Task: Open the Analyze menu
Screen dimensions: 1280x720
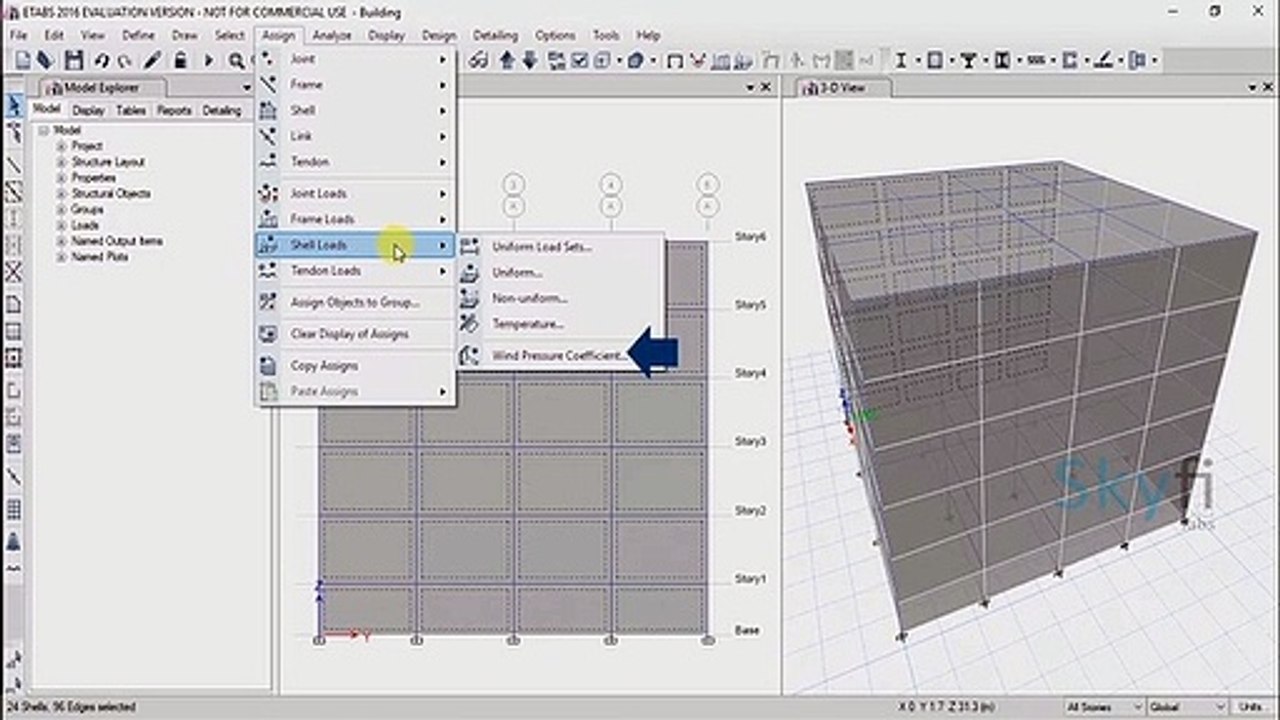Action: click(x=332, y=35)
